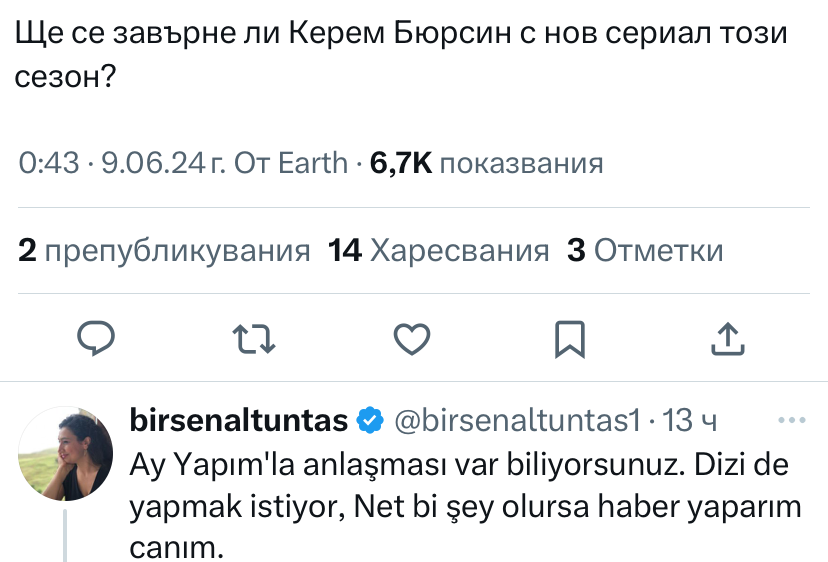Open the share icon options
Screen dimensions: 828x562
click(727, 338)
